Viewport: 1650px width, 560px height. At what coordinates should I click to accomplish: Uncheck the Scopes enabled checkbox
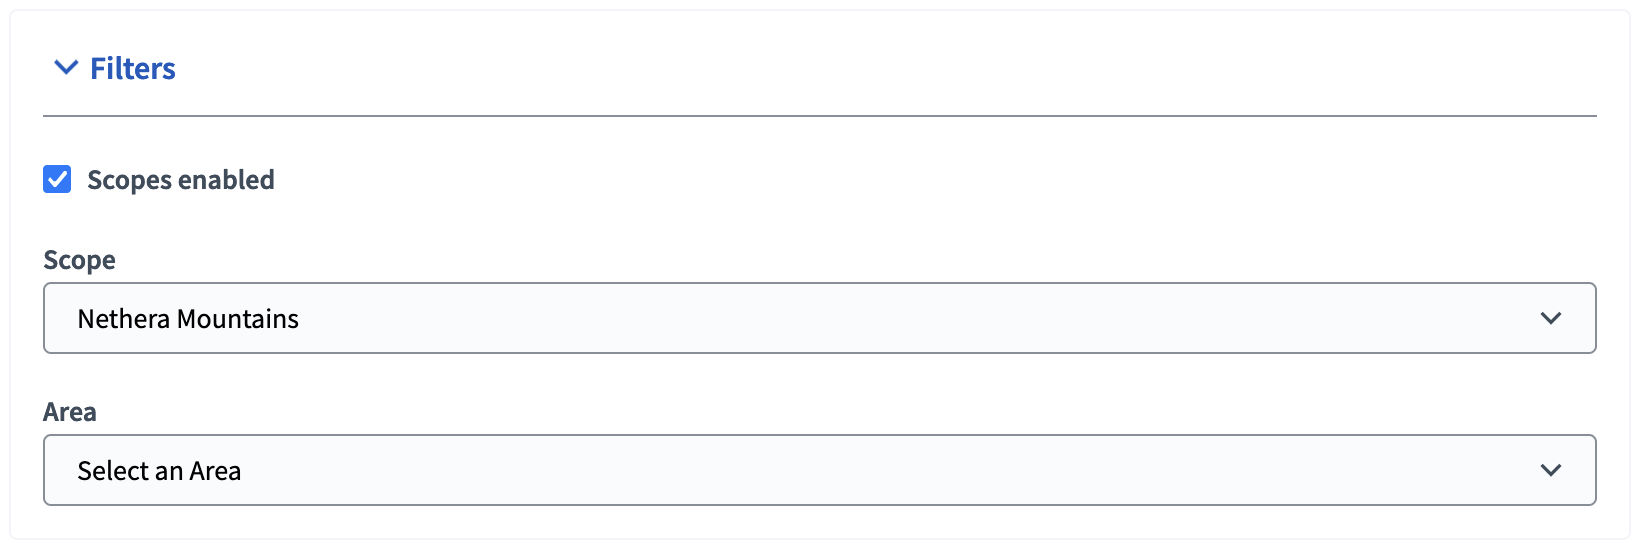[57, 180]
